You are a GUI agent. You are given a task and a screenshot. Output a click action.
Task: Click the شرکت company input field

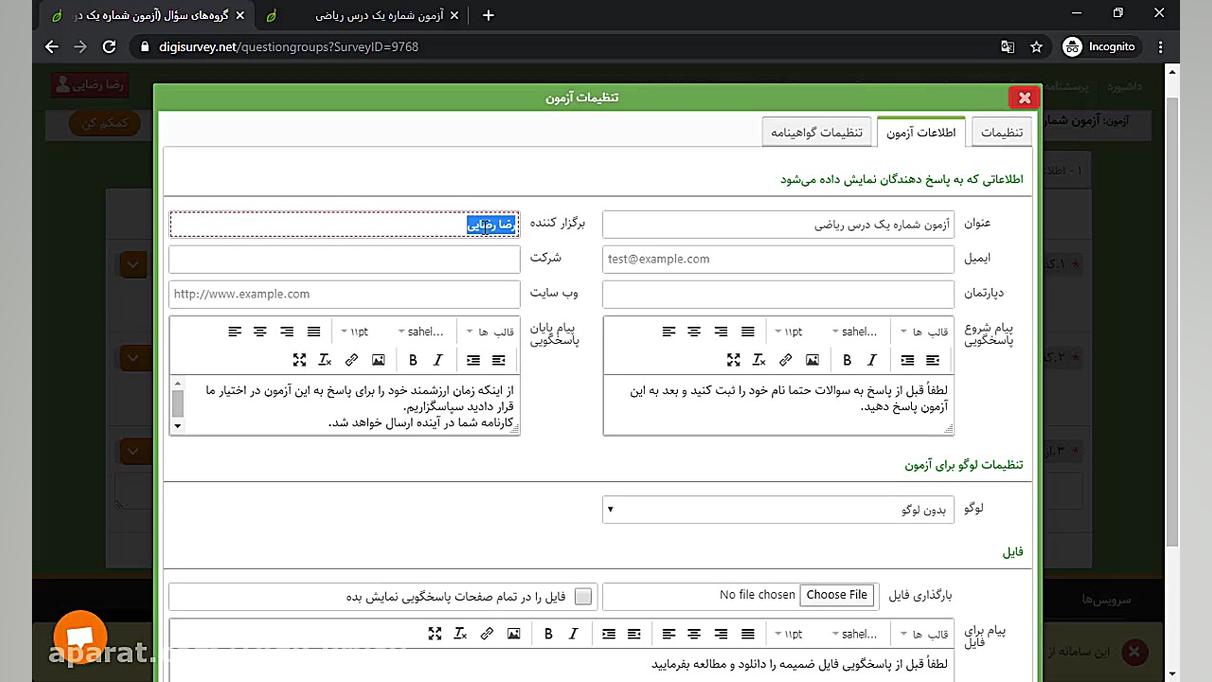(x=344, y=259)
